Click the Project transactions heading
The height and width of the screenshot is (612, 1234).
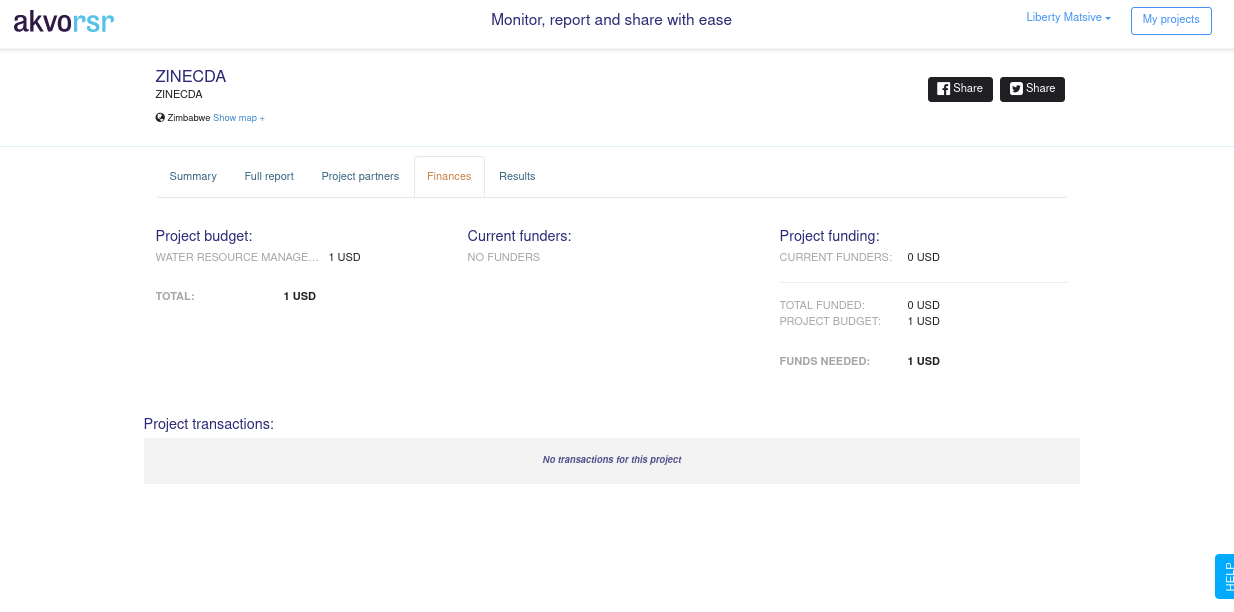coord(209,424)
